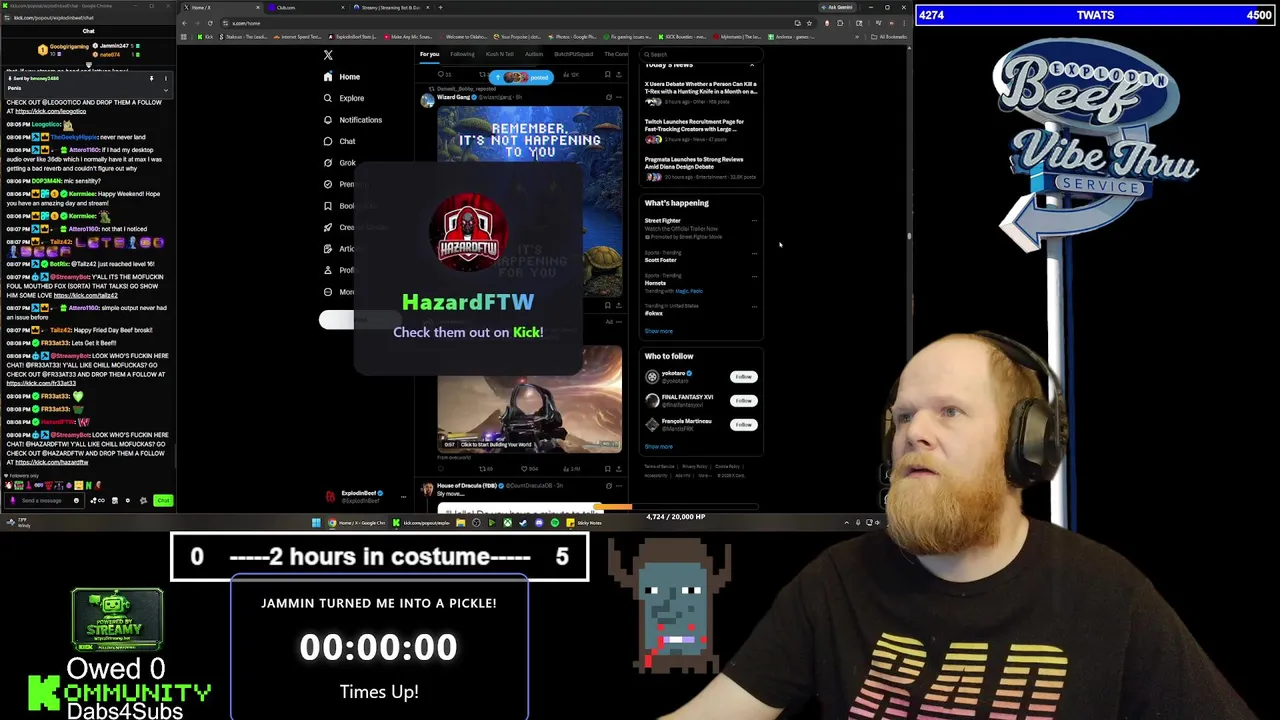1280x720 pixels.
Task: Unpin the pinned chat message
Action: tap(152, 78)
